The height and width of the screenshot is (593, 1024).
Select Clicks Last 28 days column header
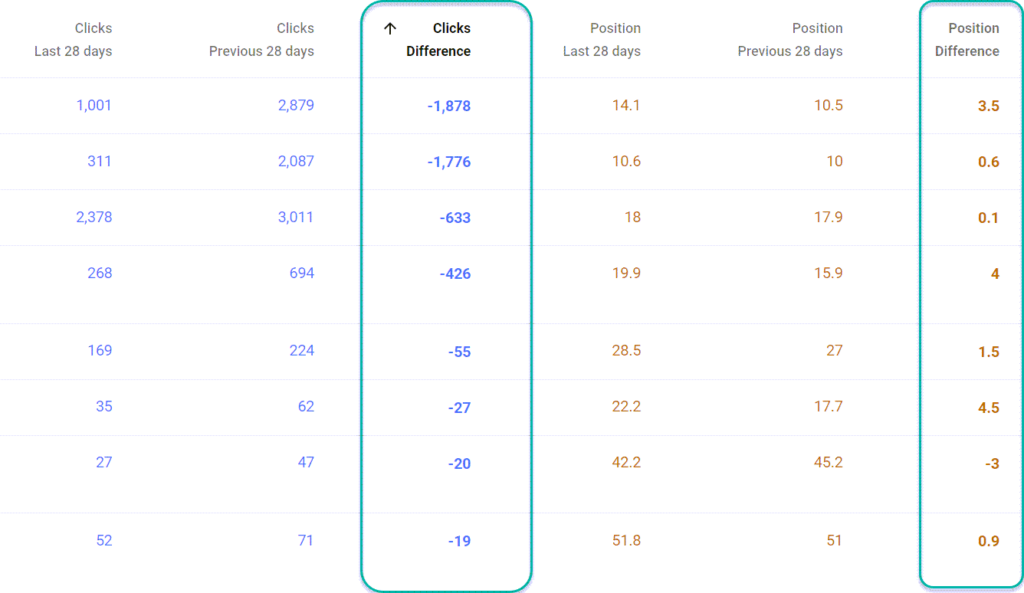click(x=73, y=39)
